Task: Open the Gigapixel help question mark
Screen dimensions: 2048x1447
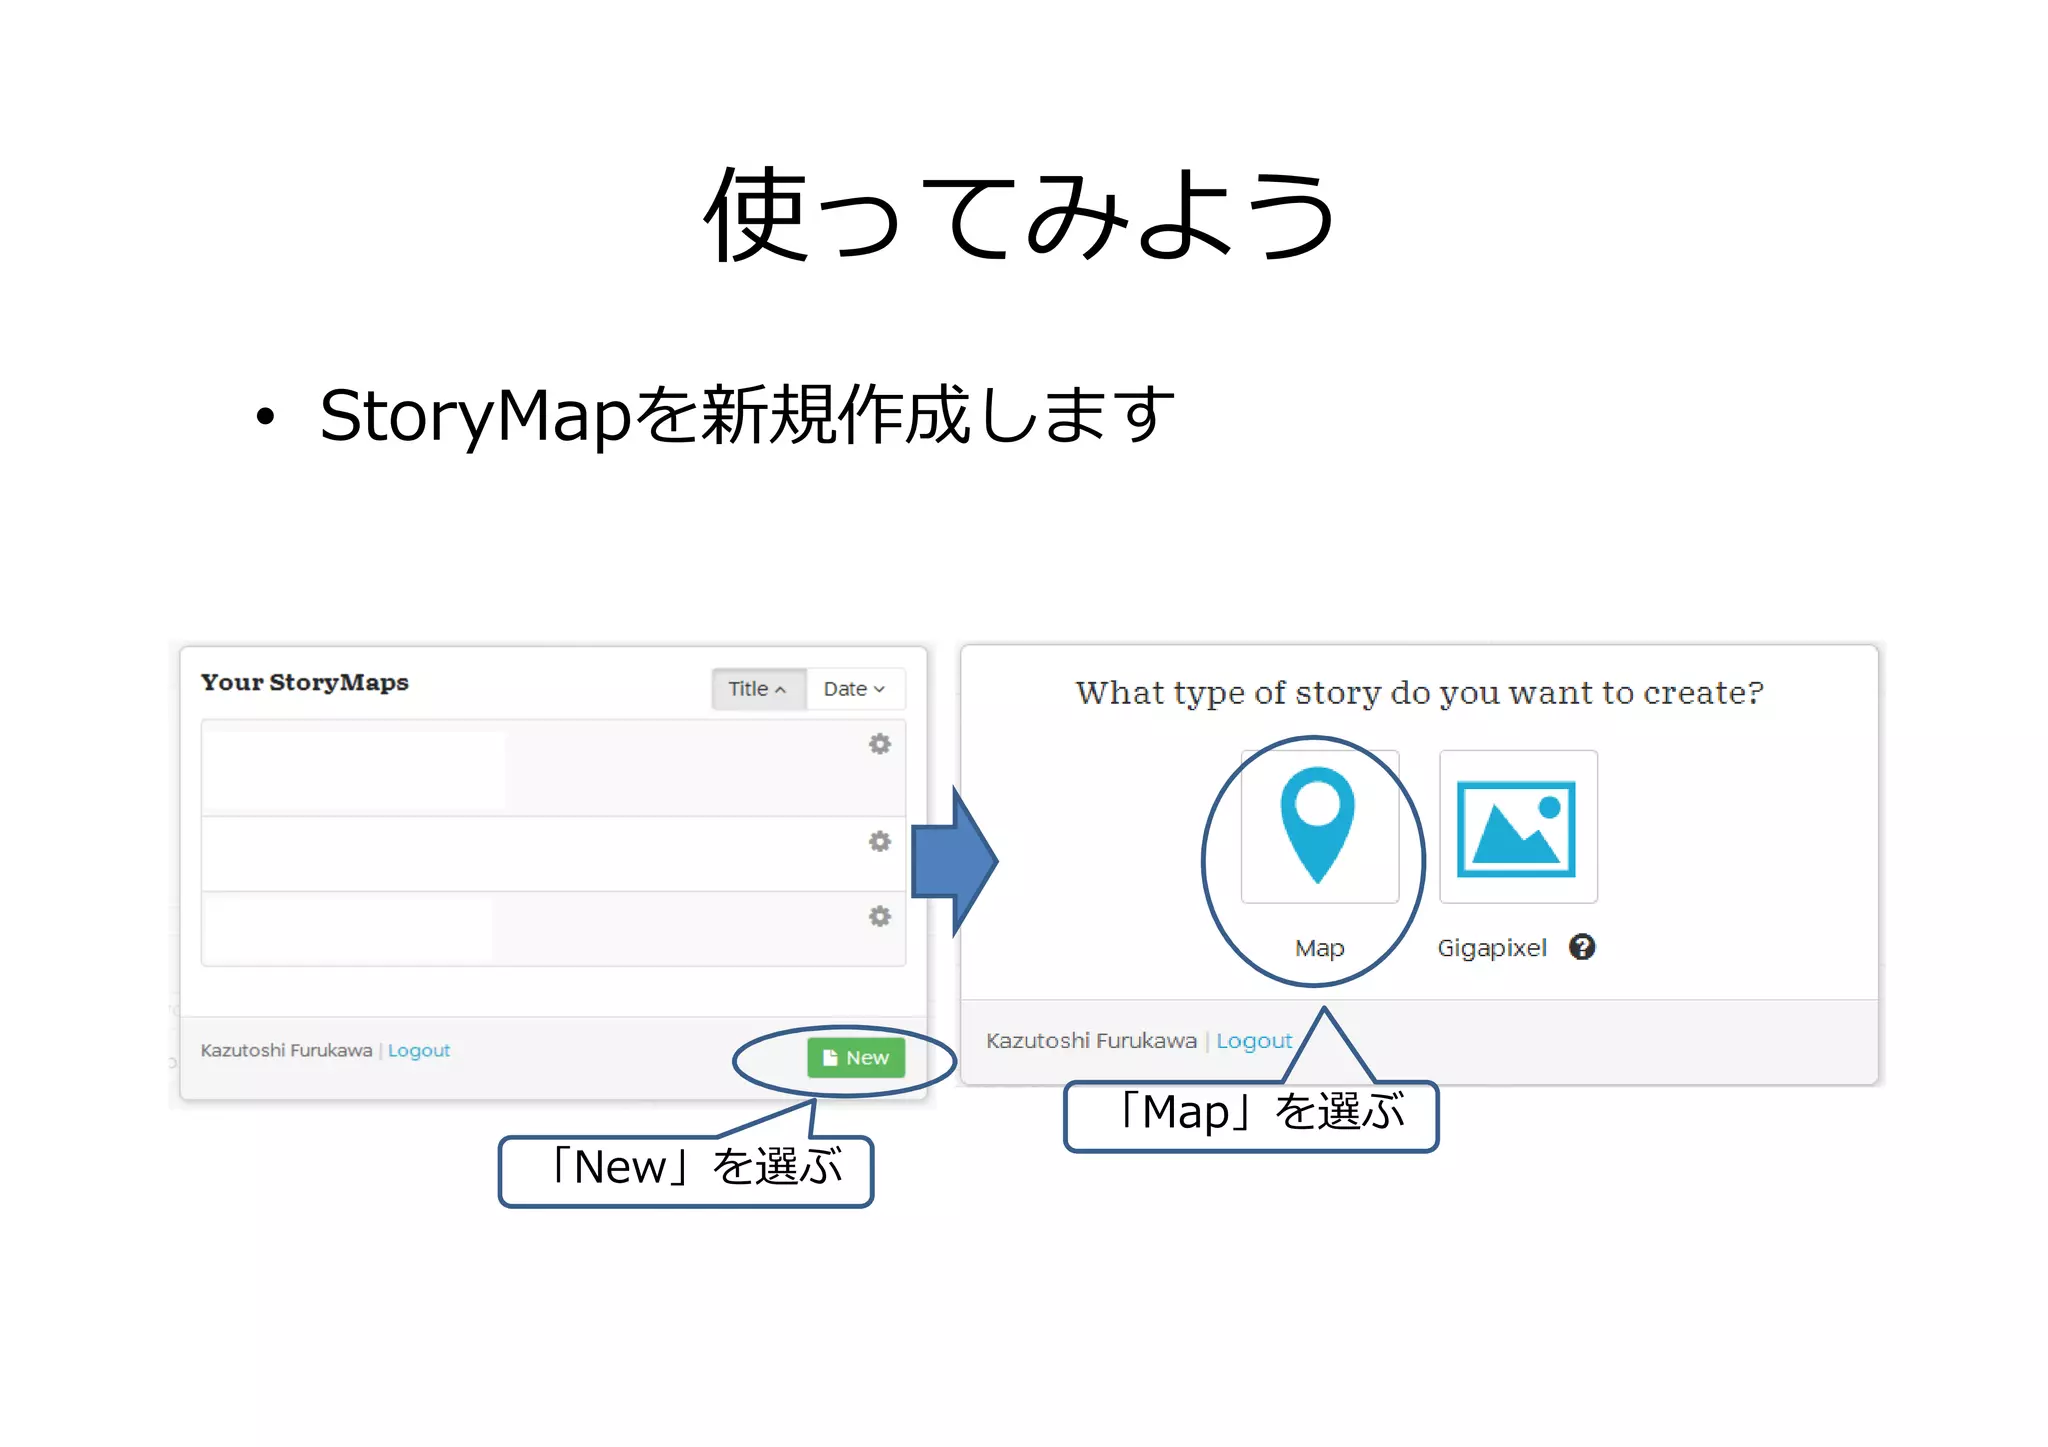Action: [x=1581, y=946]
